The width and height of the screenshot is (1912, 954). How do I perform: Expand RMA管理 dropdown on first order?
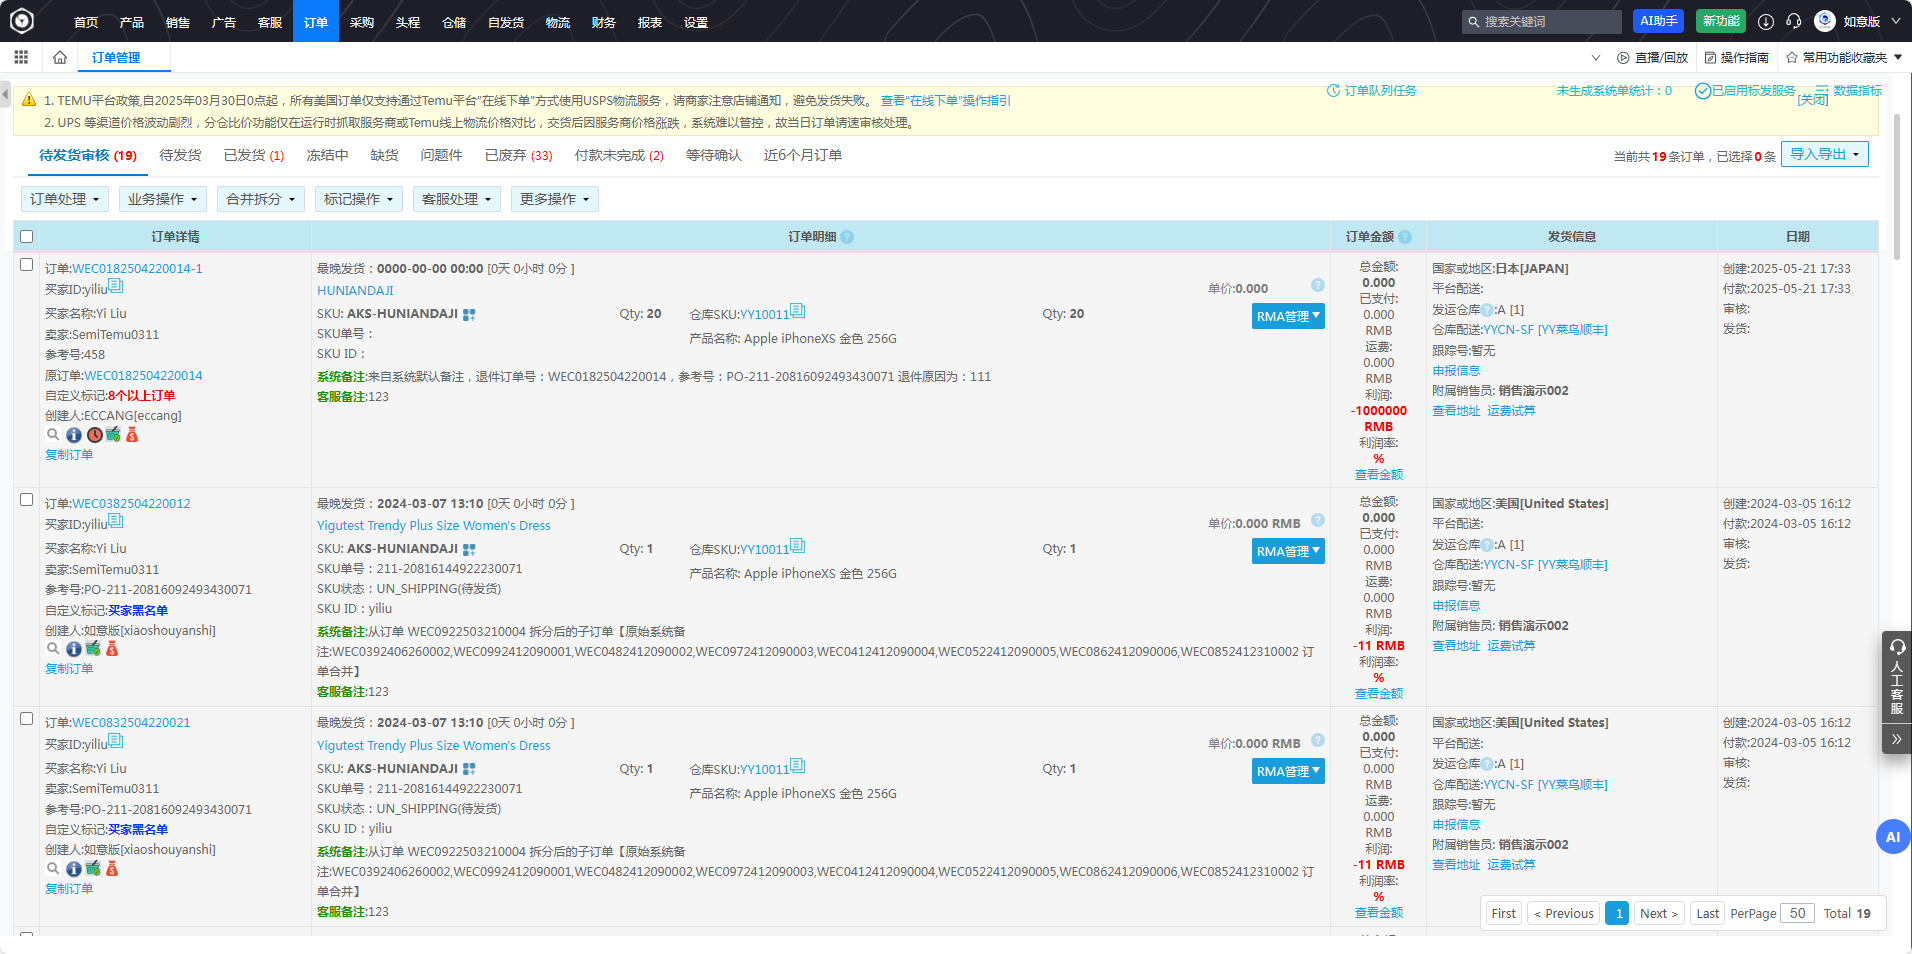1288,316
